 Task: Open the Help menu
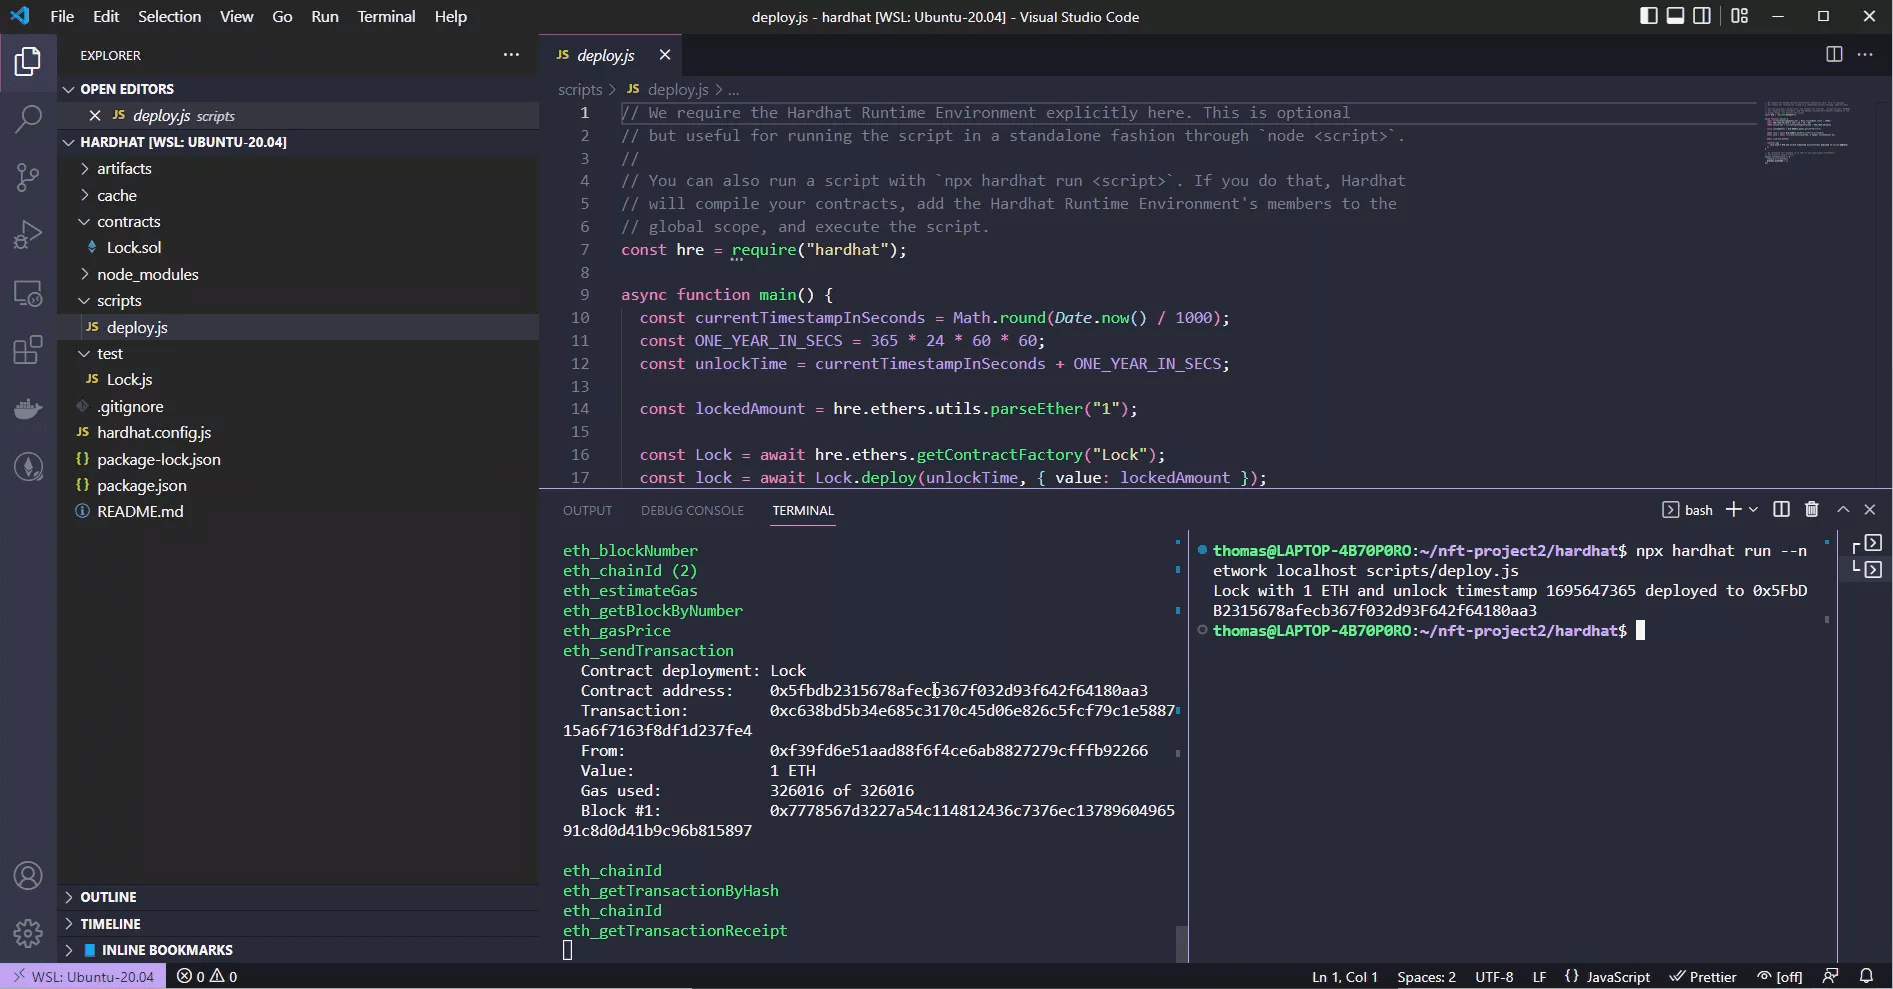450,16
